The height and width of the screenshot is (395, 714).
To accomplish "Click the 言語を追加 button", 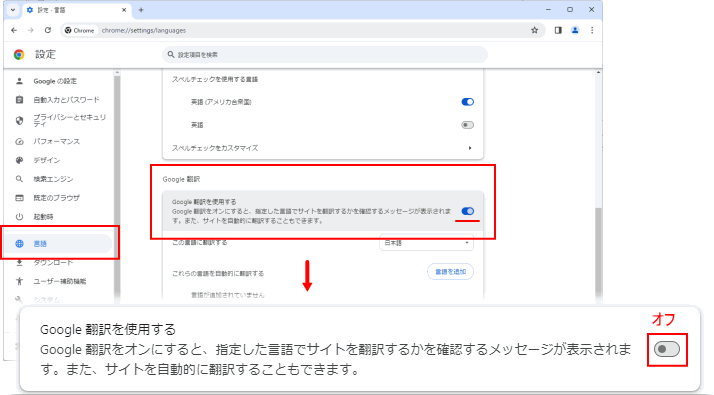I will pos(450,272).
